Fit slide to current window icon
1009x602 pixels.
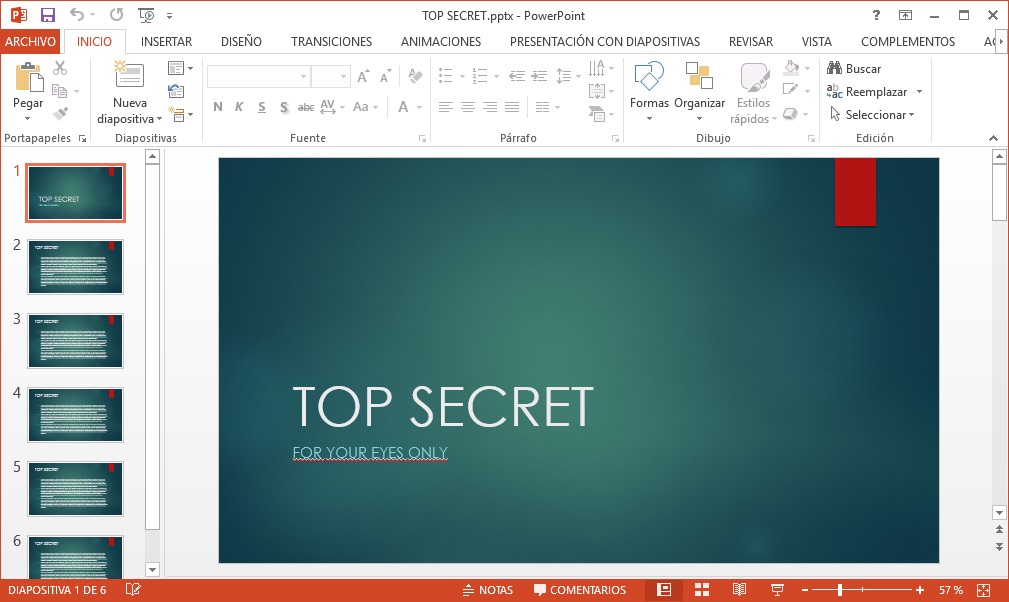984,590
